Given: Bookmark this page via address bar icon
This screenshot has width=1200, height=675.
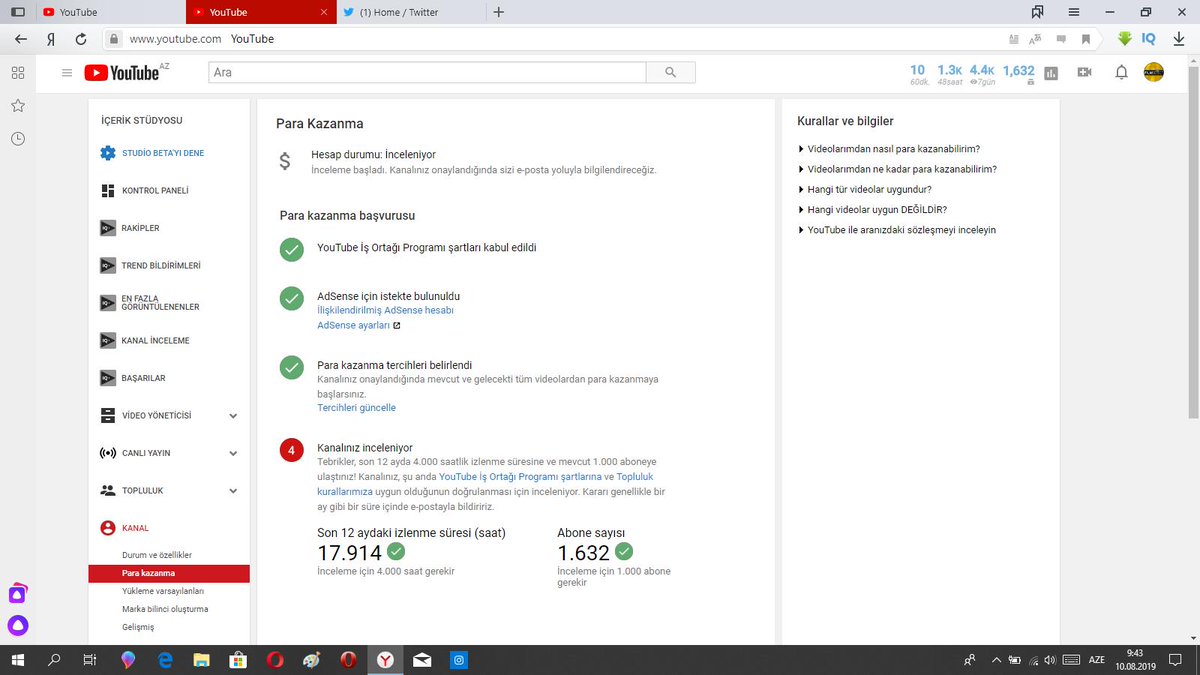Looking at the screenshot, I should click(1086, 39).
